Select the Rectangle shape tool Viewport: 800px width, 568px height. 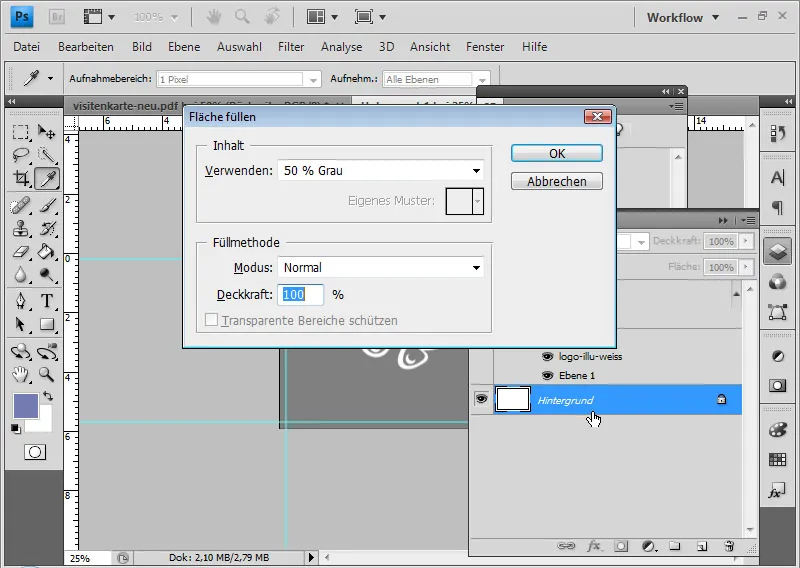(x=47, y=324)
